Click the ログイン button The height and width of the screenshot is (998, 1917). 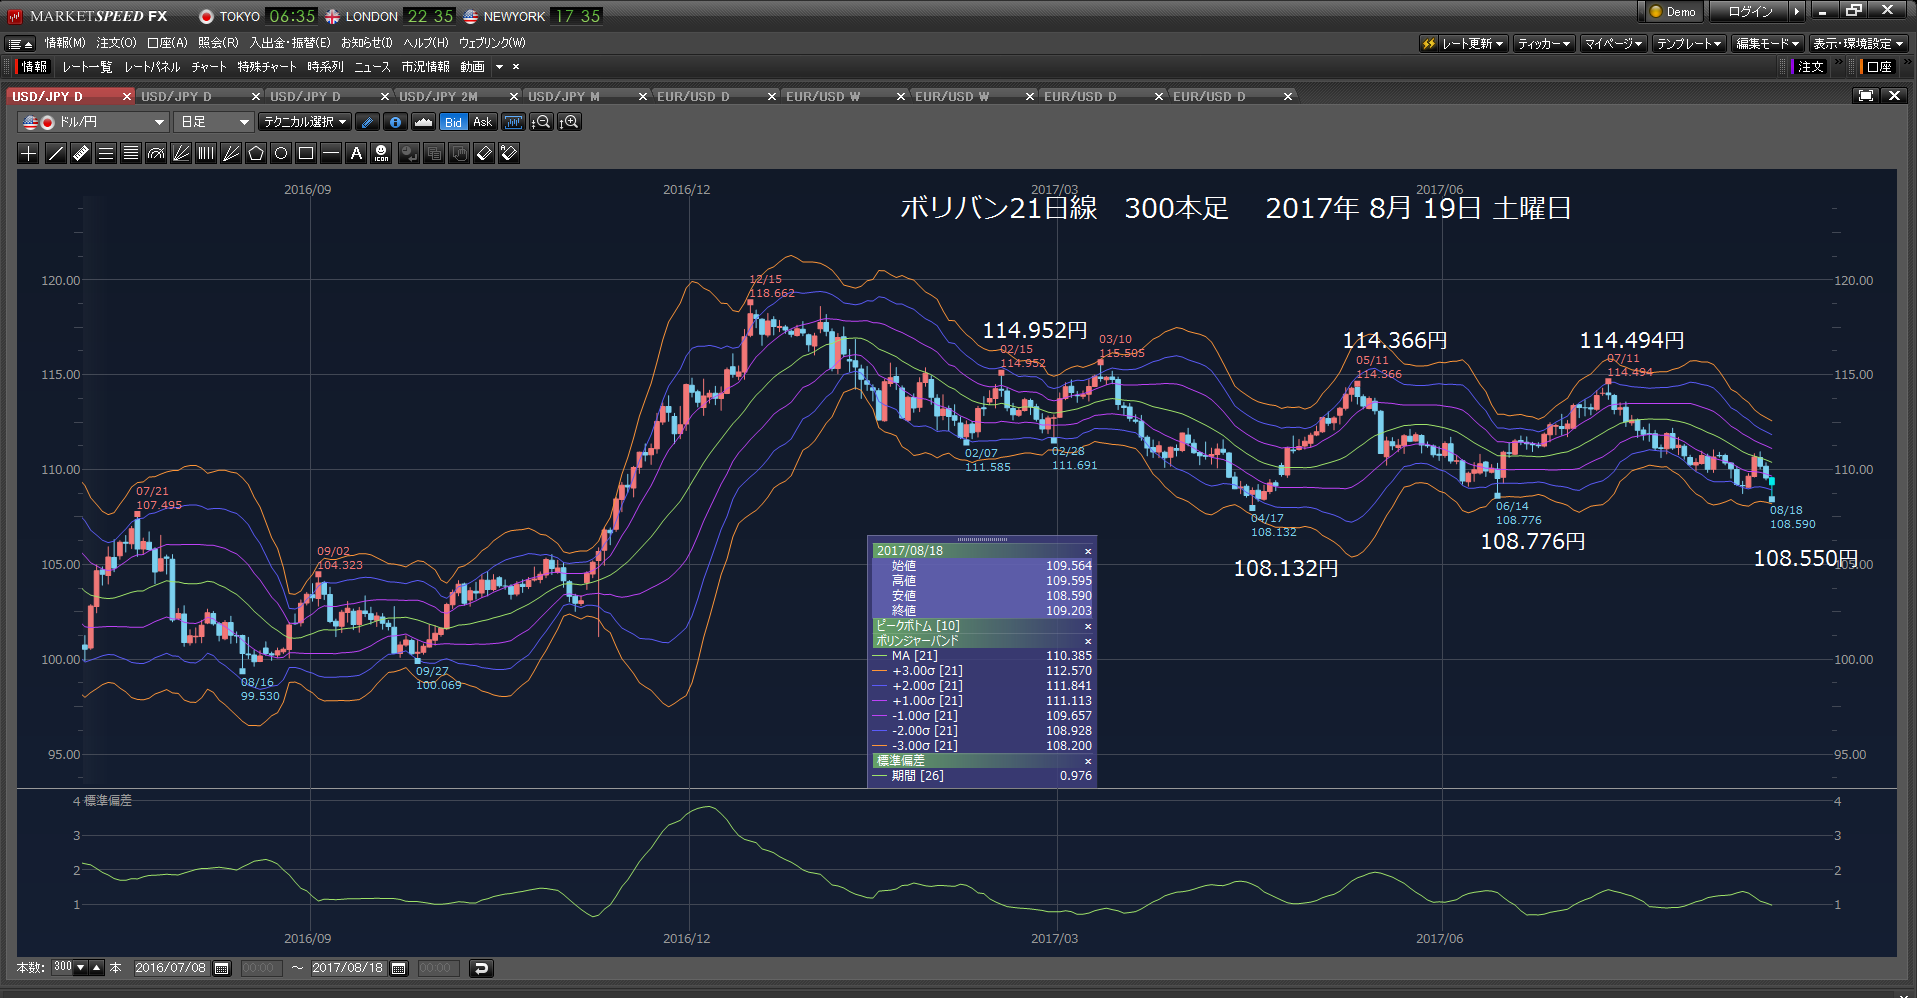pos(1750,12)
